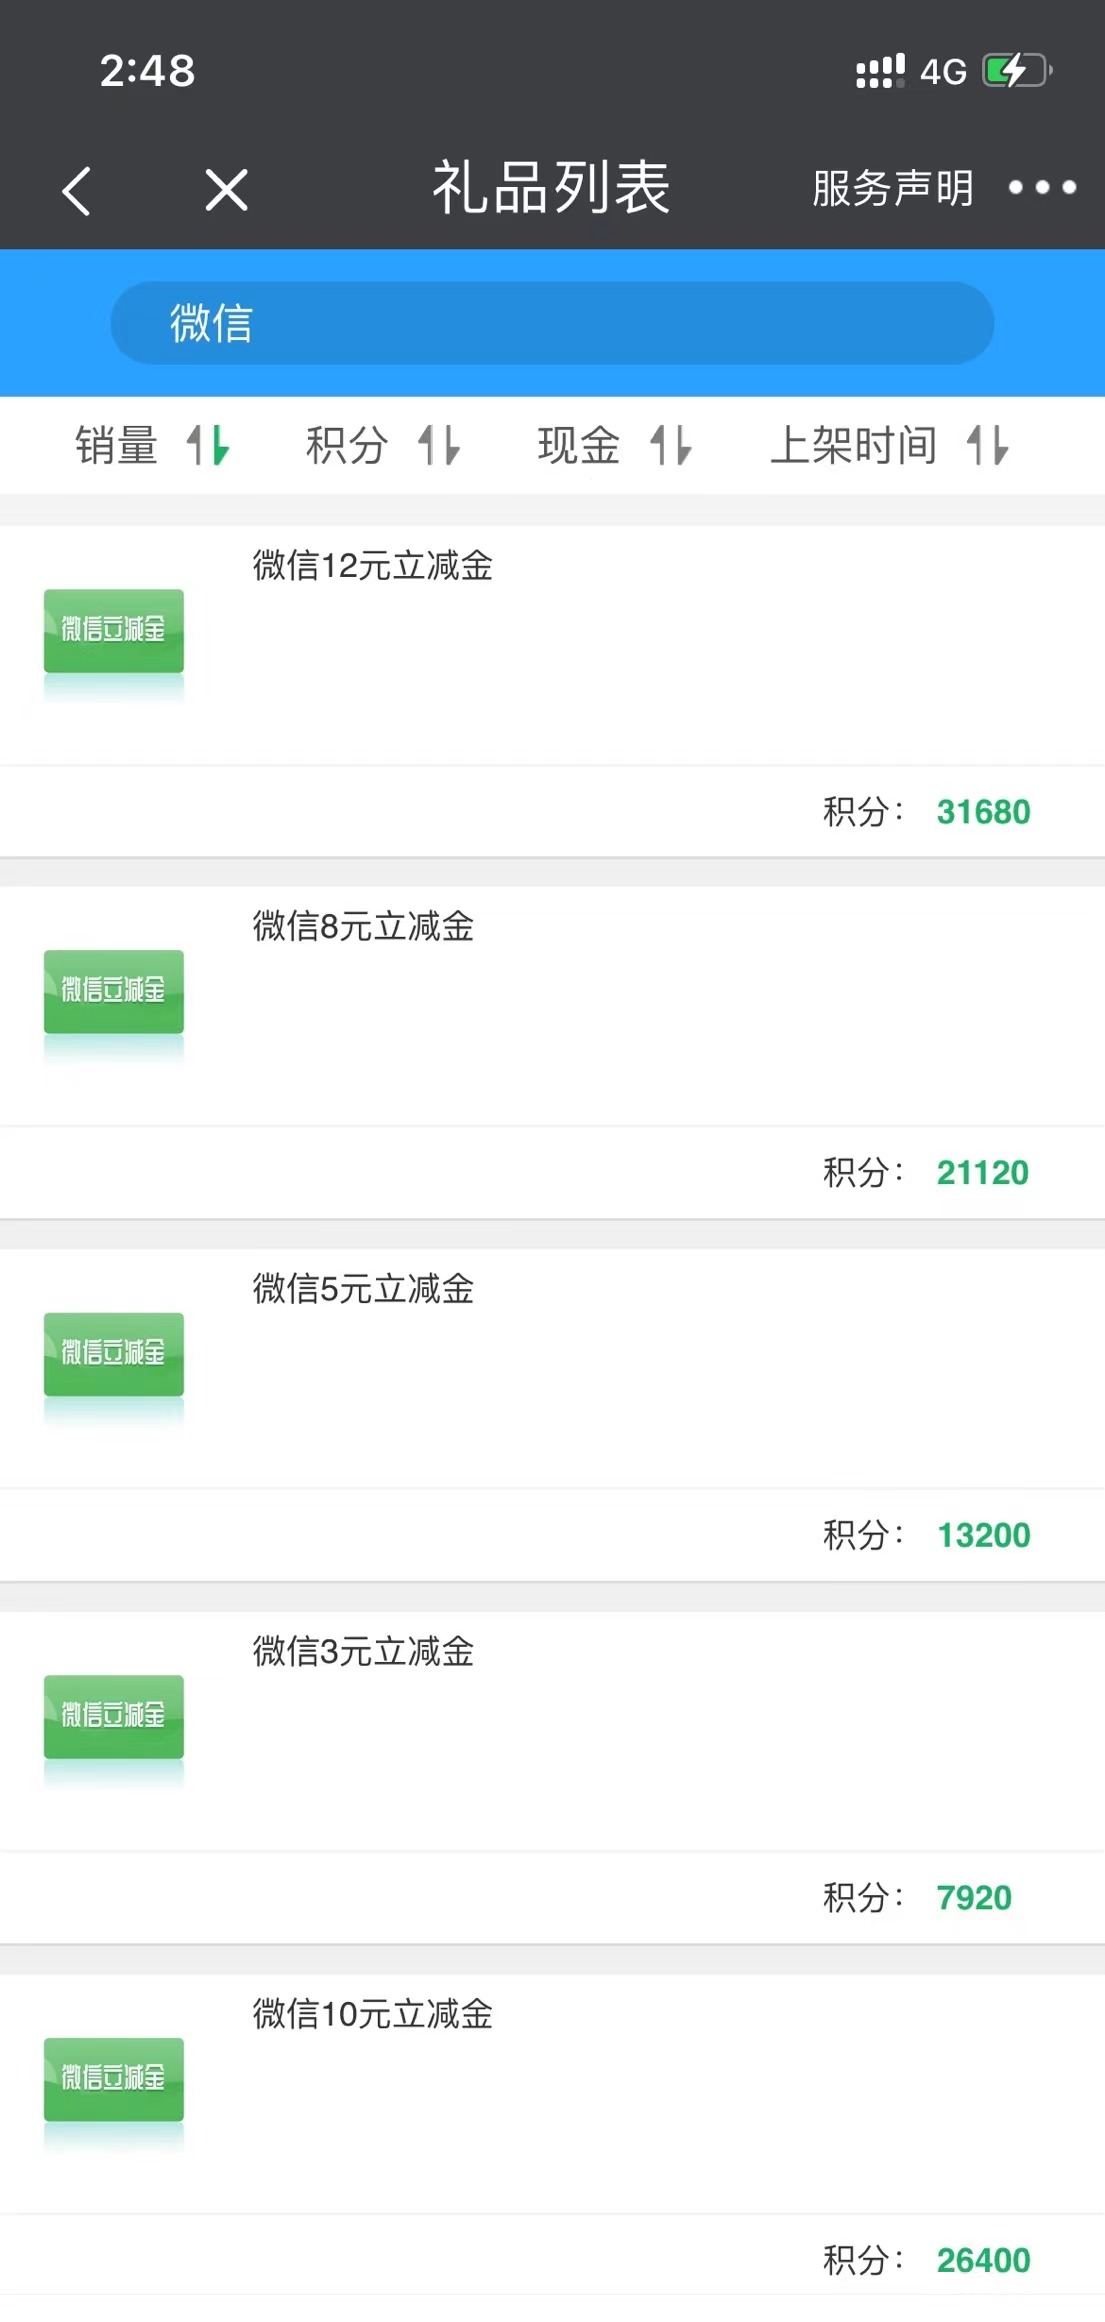This screenshot has height=2322, width=1105.
Task: Select the 微信3元立减金 title
Action: click(363, 1651)
